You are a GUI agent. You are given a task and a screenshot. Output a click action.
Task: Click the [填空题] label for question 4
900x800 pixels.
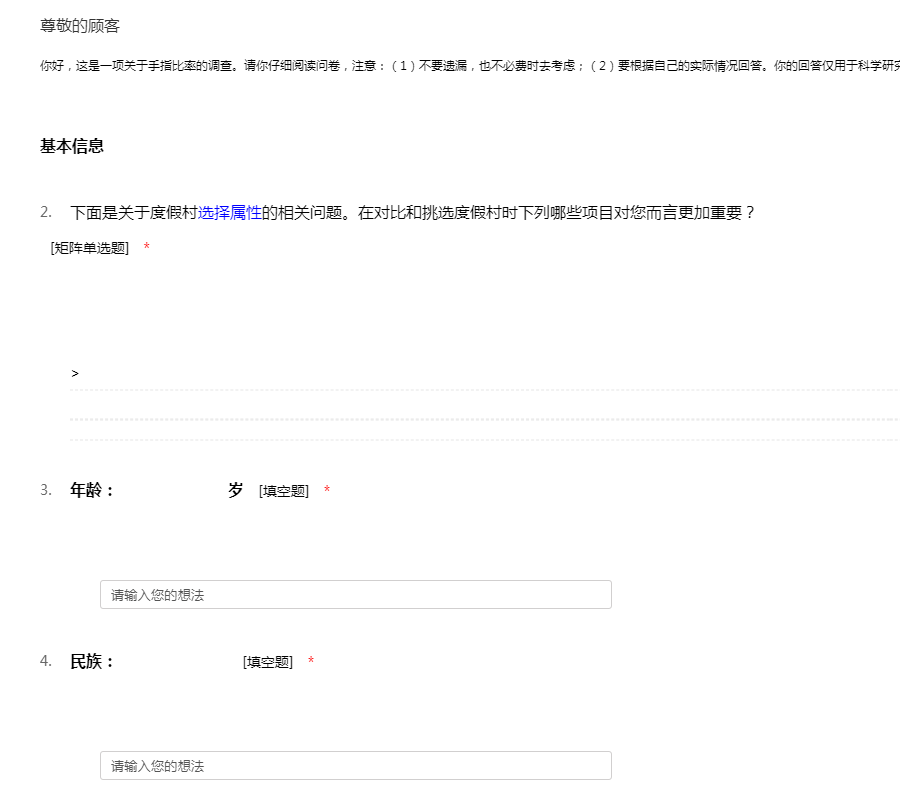(268, 662)
